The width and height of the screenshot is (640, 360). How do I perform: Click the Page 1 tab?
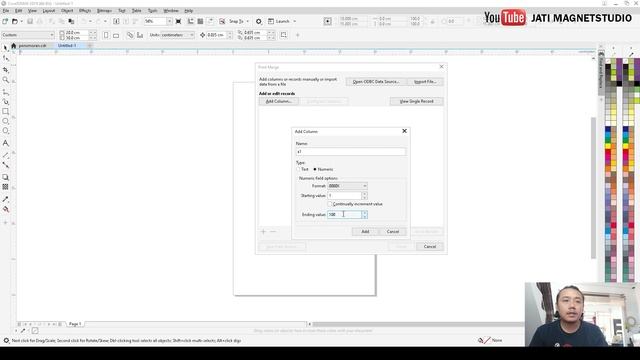tap(75, 324)
